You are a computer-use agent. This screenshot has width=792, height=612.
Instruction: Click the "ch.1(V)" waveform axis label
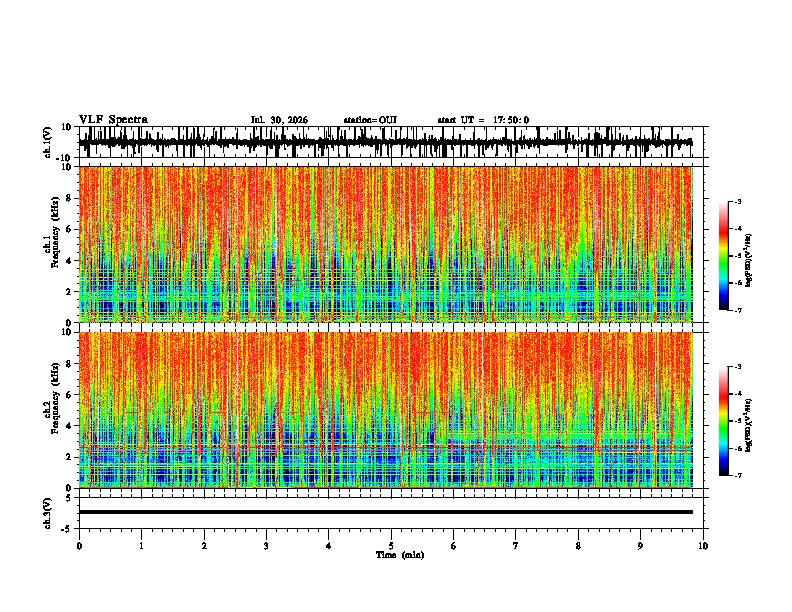(48, 142)
